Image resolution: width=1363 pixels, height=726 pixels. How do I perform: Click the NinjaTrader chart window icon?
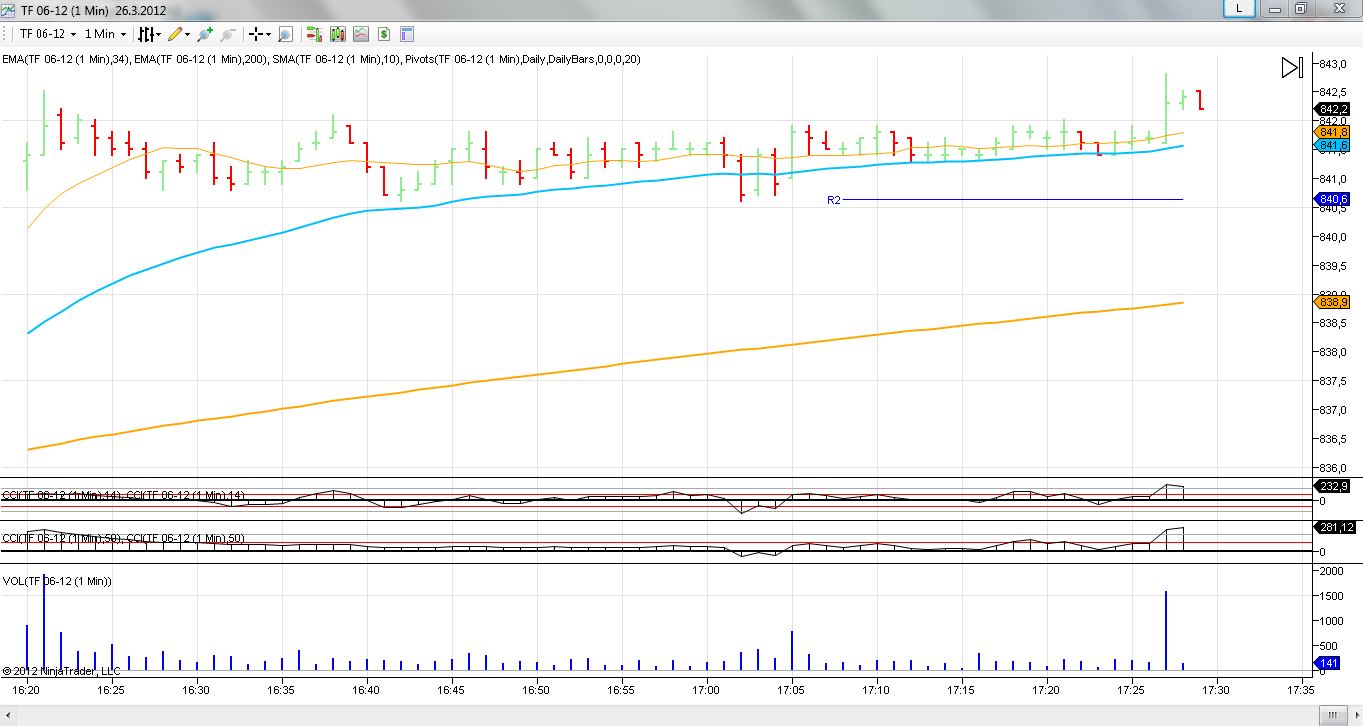click(8, 10)
